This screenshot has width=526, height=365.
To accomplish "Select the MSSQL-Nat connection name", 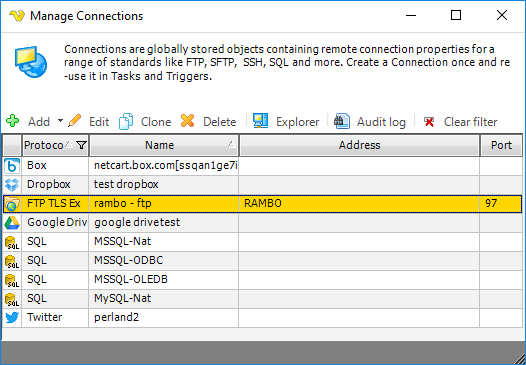I will 122,241.
